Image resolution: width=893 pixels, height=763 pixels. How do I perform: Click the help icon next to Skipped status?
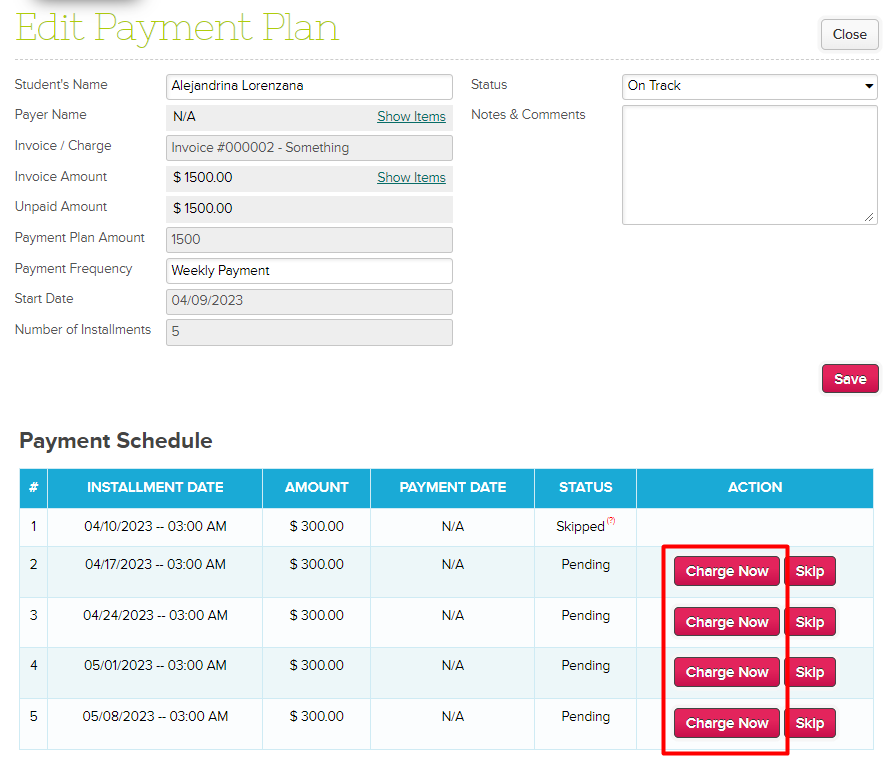tap(610, 521)
